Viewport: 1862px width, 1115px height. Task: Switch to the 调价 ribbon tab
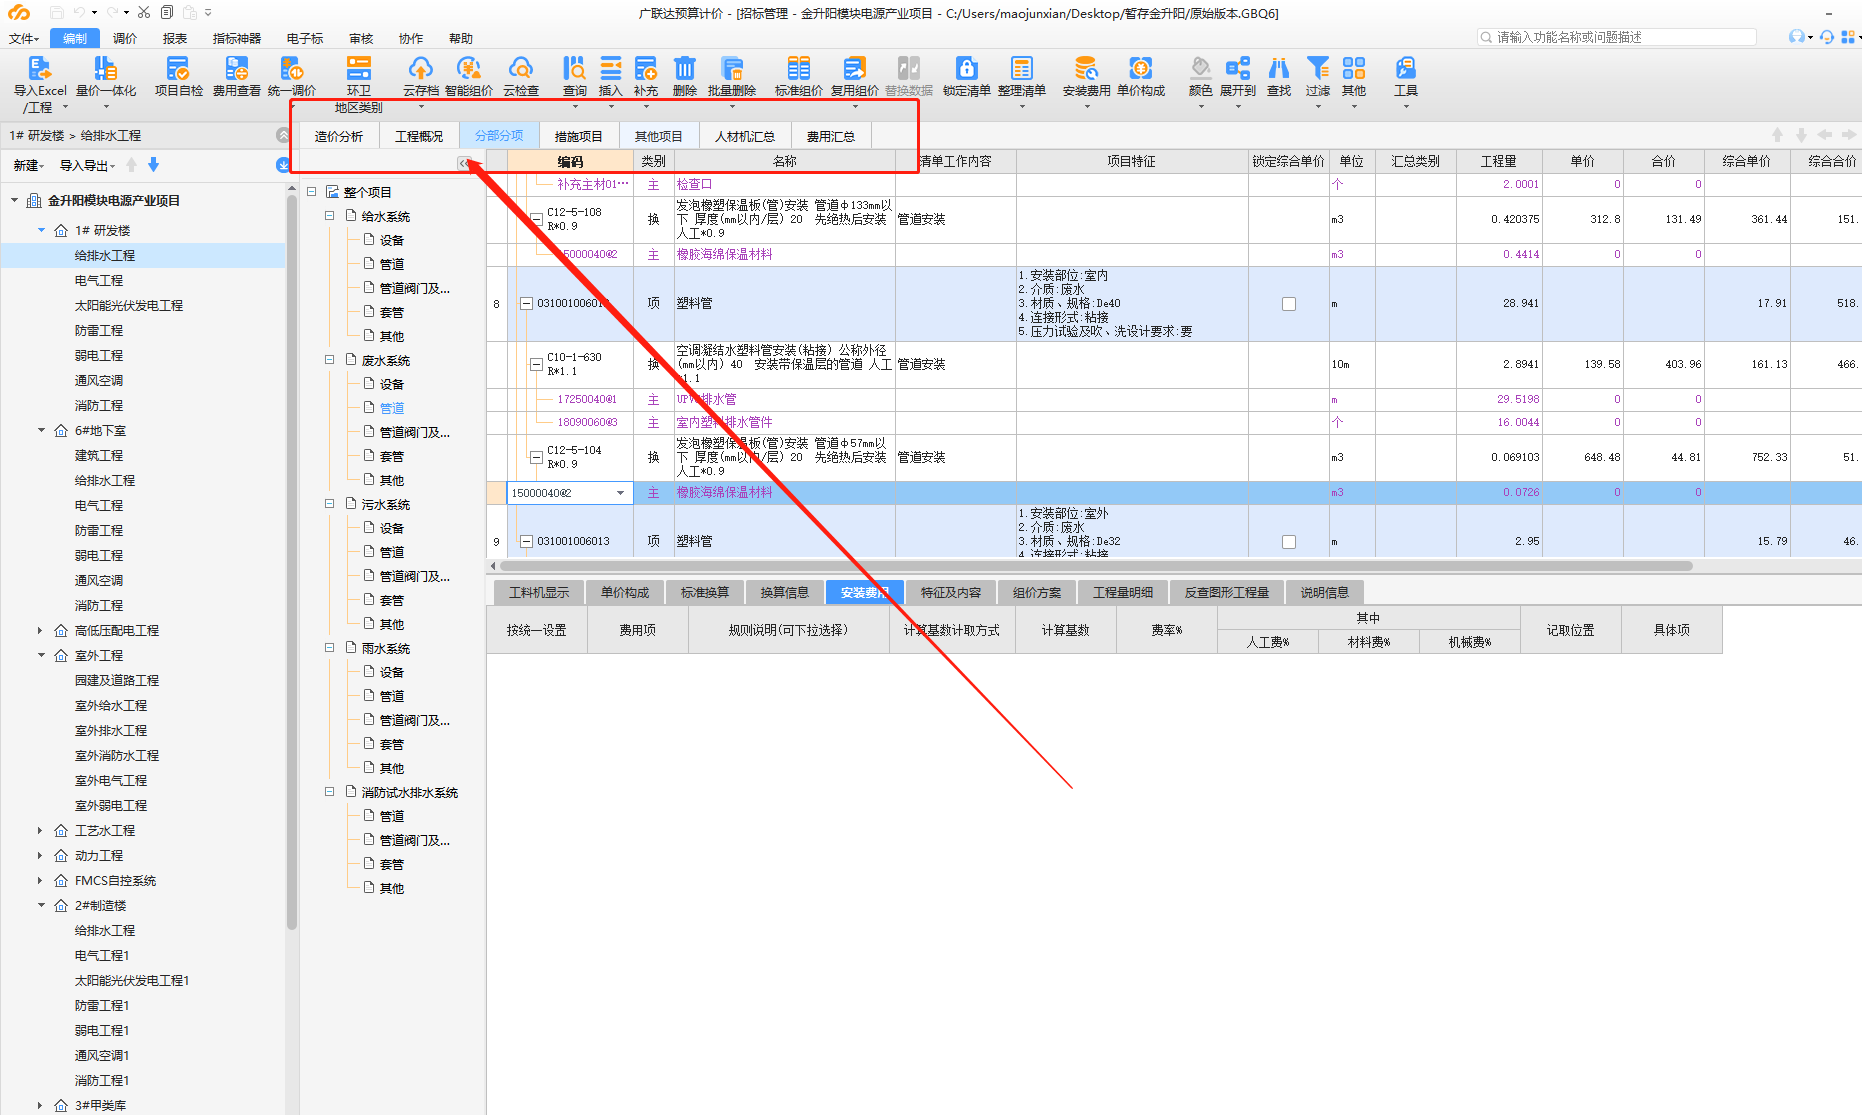point(125,38)
